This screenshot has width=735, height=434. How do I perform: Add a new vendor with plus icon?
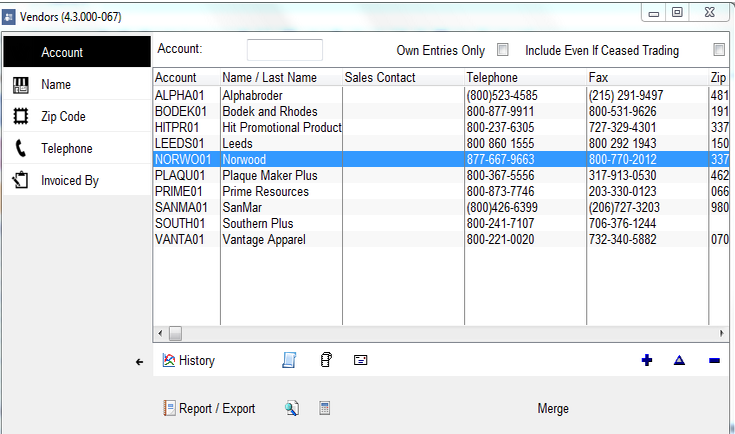pyautogui.click(x=647, y=360)
